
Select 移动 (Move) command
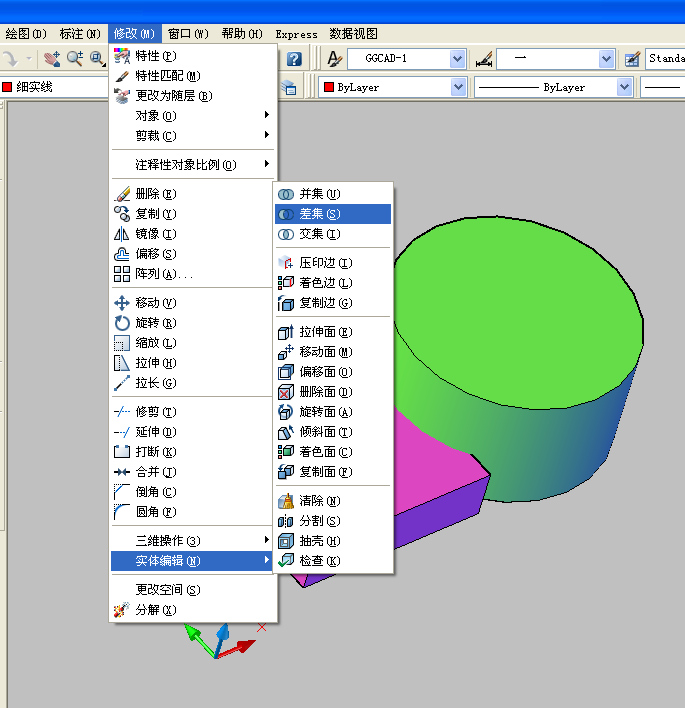[x=193, y=303]
